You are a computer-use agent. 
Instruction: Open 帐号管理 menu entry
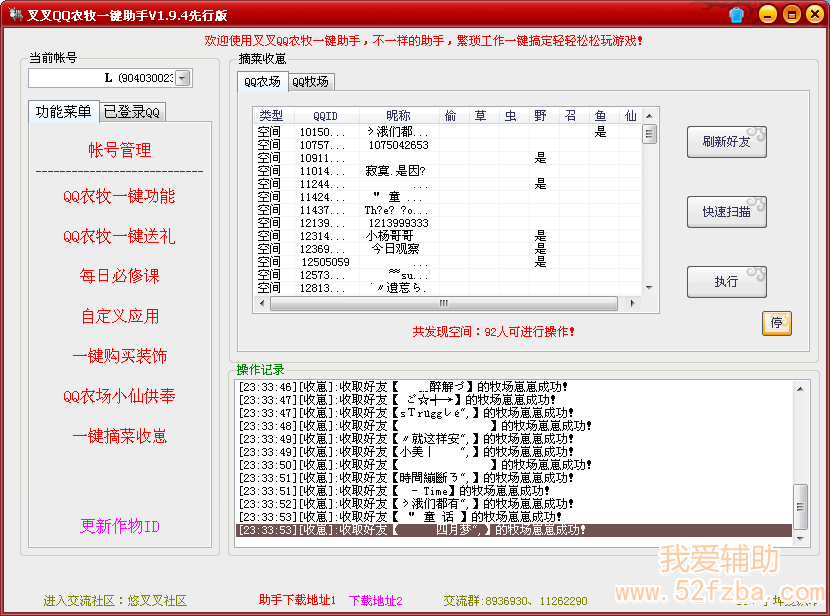pyautogui.click(x=120, y=150)
